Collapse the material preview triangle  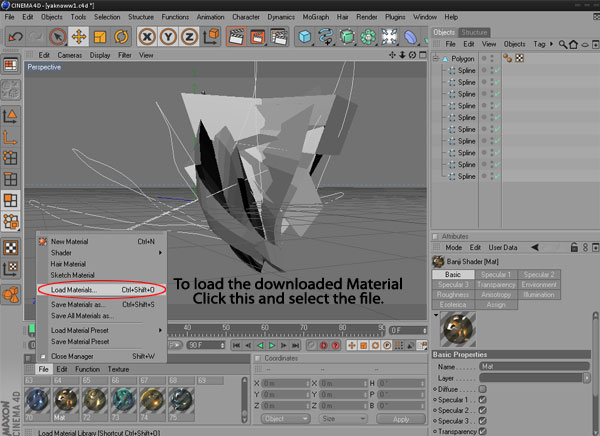436,315
